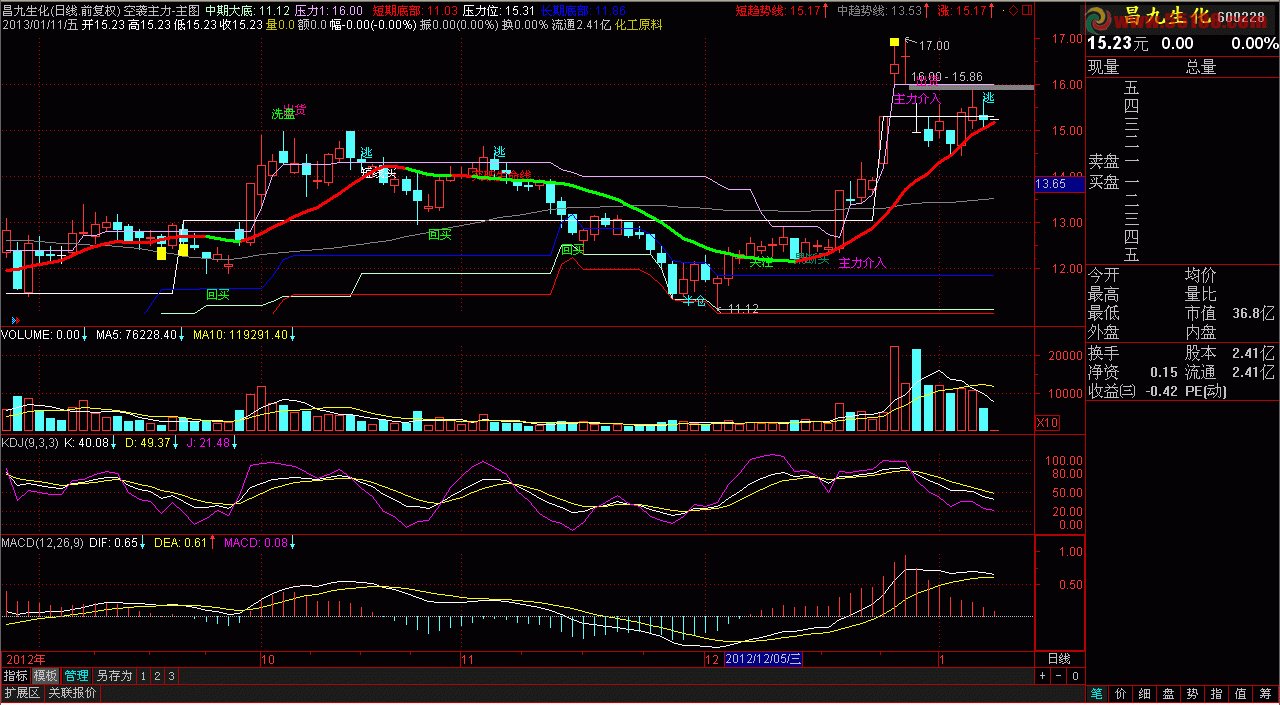Show the 值 value tab

(x=1241, y=693)
